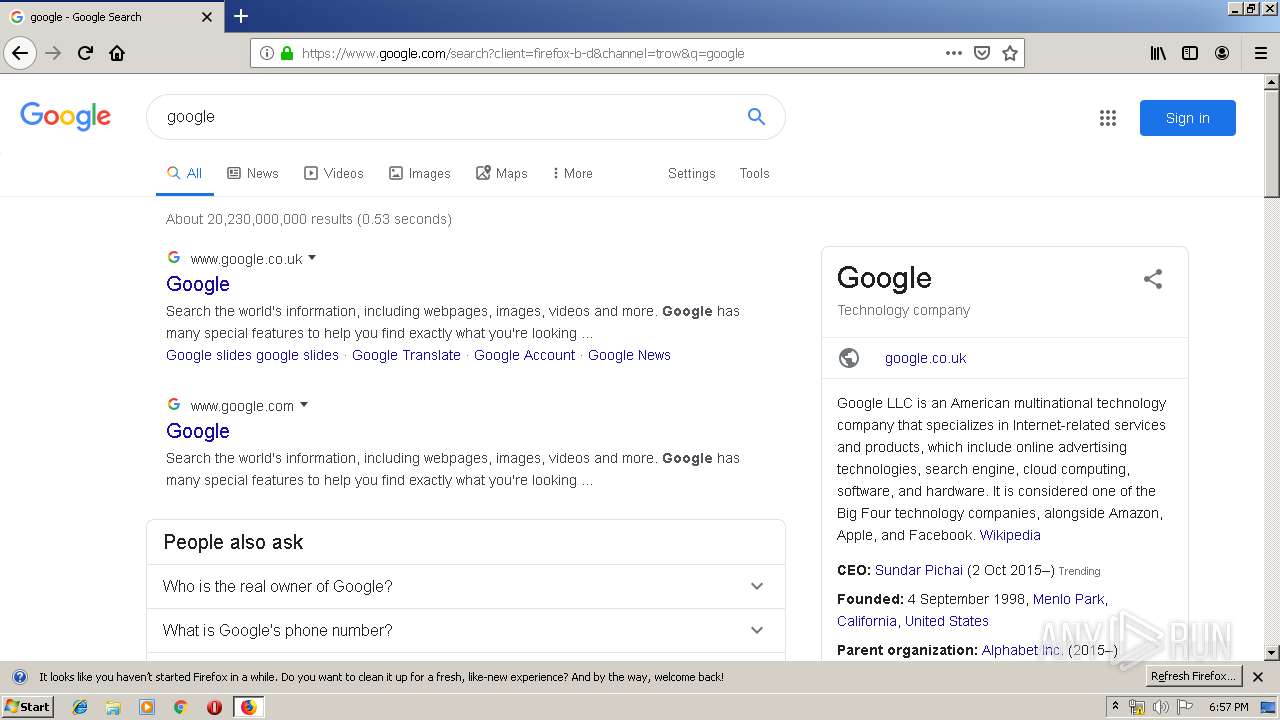
Task: Click the taskbar clock showing 6:57 PM
Action: (1228, 707)
